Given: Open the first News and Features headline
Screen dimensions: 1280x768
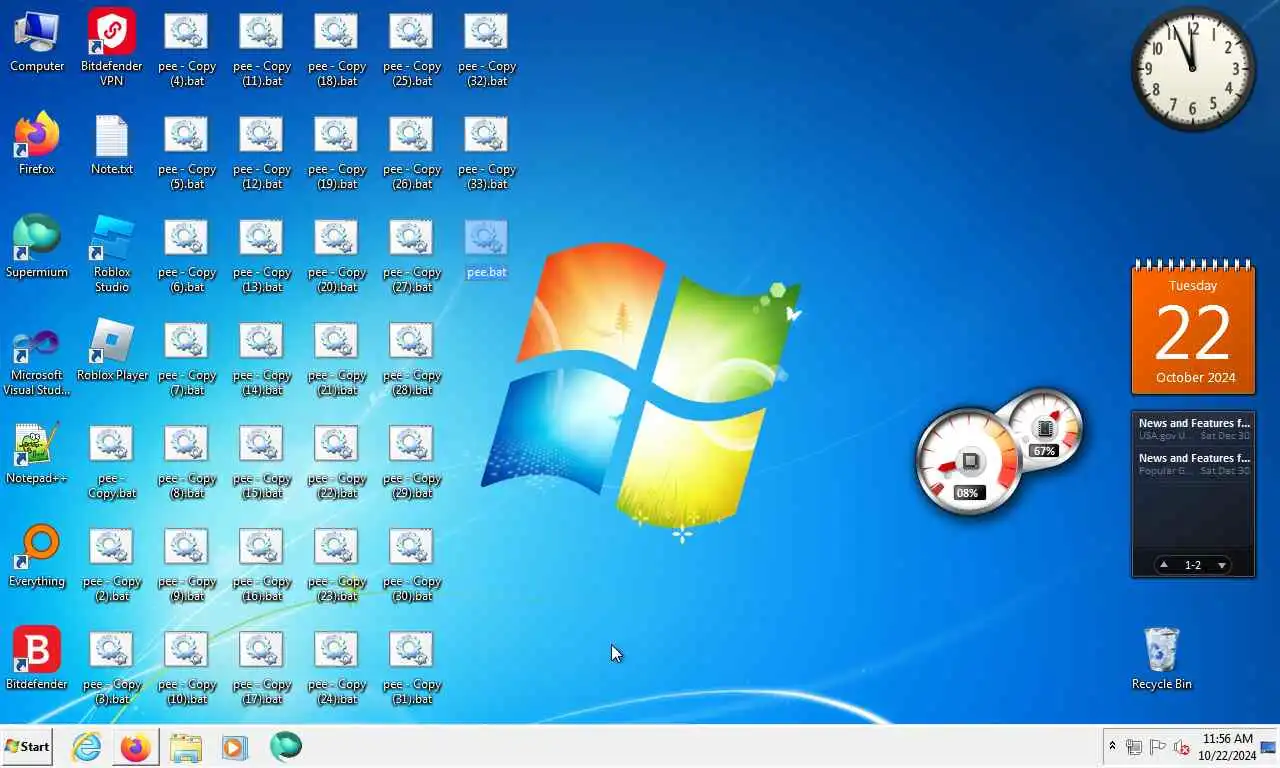Looking at the screenshot, I should click(1193, 429).
